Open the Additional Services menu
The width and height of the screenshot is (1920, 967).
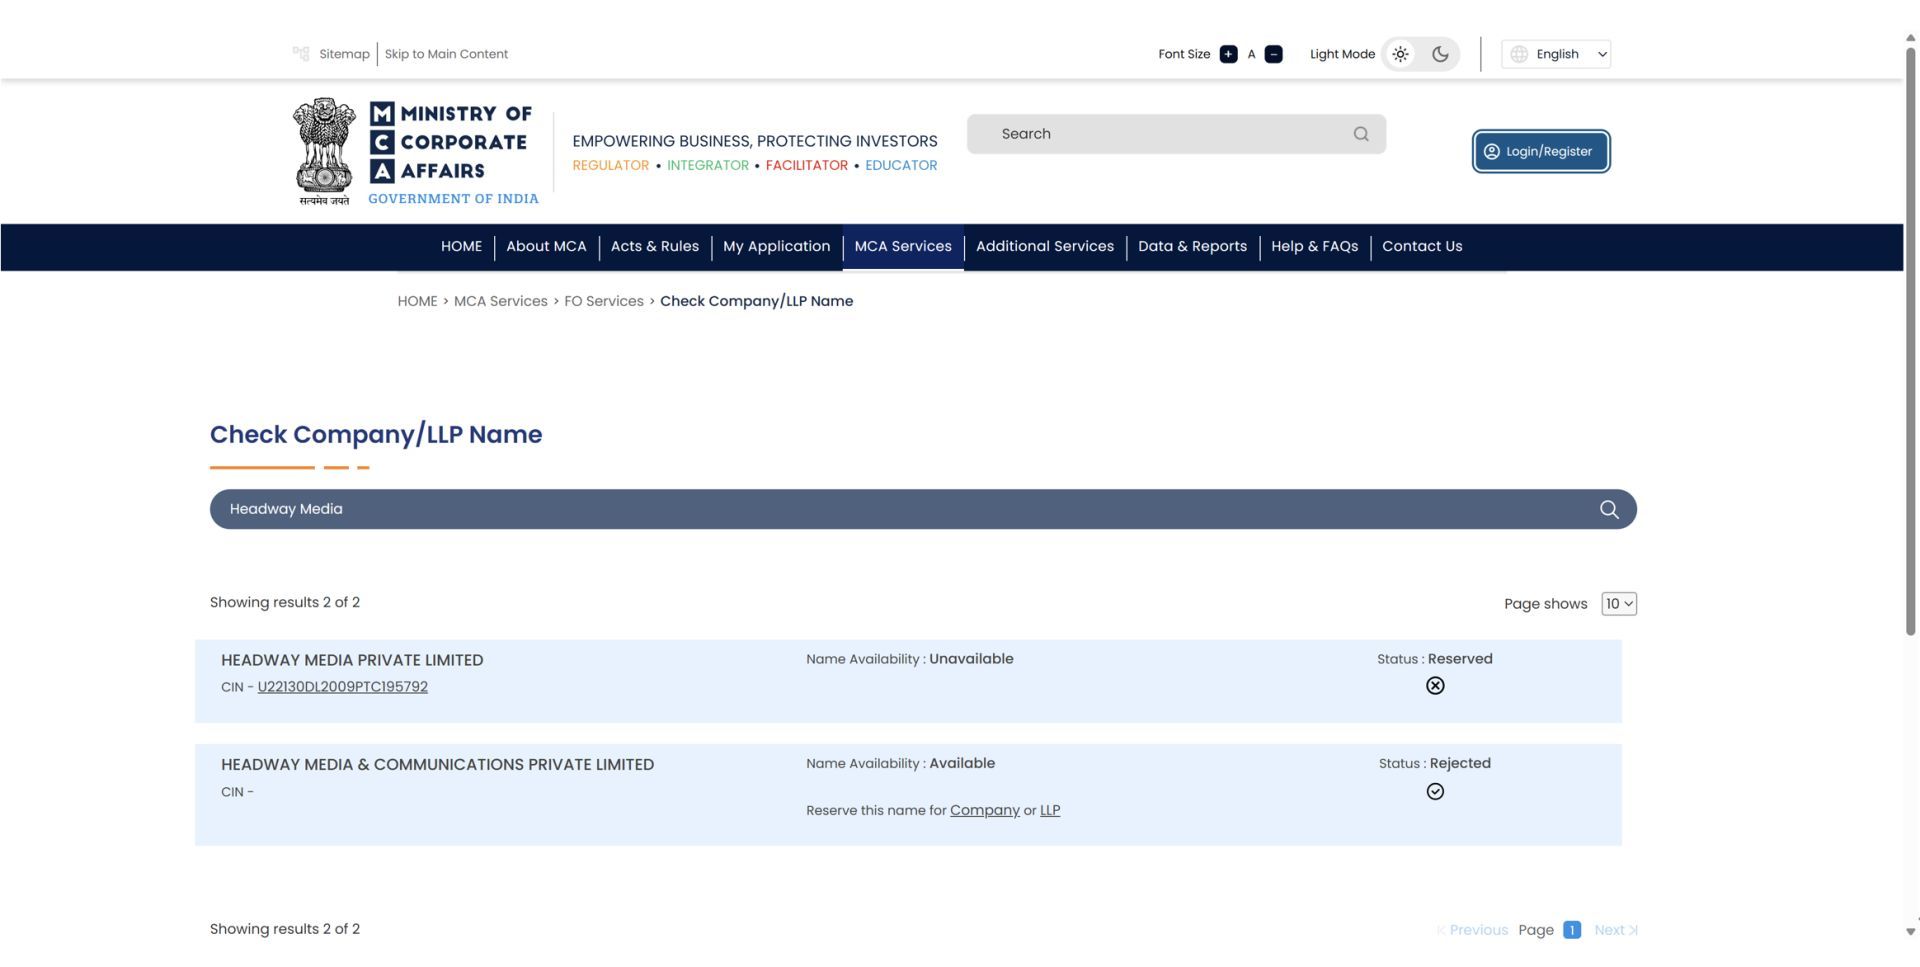[1045, 246]
